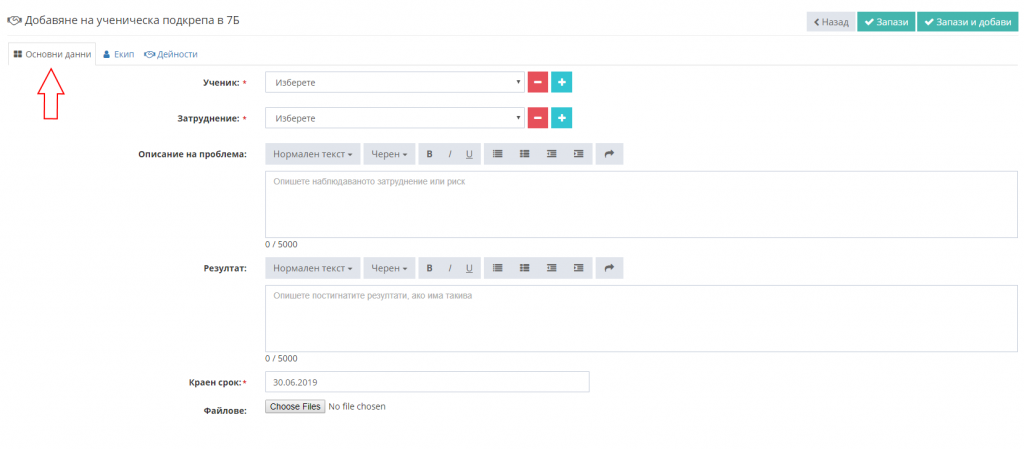Switch to the Дейности tab
Viewport: 1024px width, 449px height.
coord(171,54)
